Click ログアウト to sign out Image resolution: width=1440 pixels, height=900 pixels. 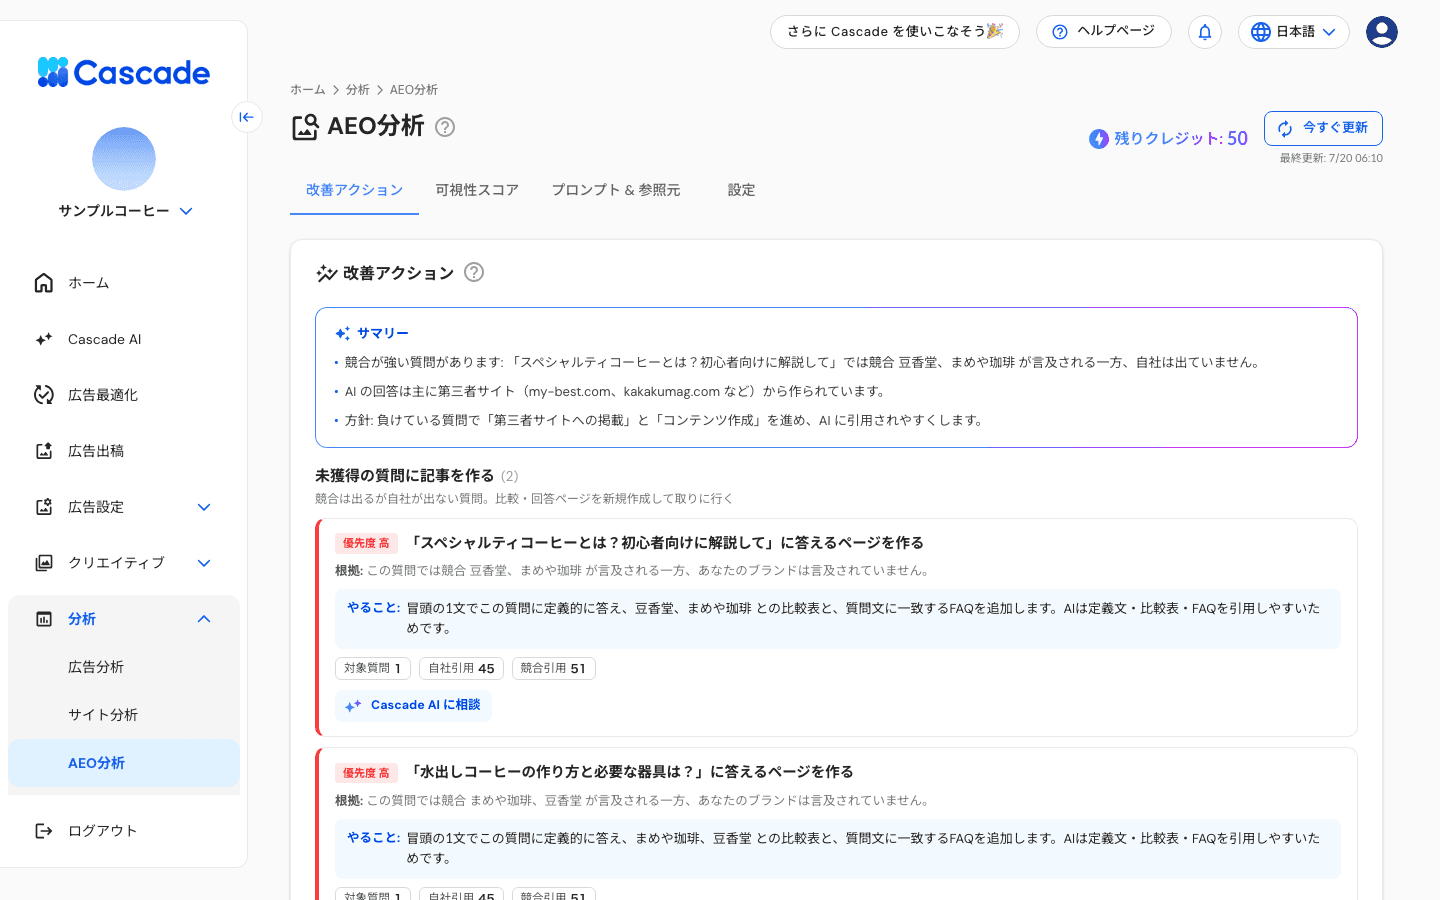124,831
